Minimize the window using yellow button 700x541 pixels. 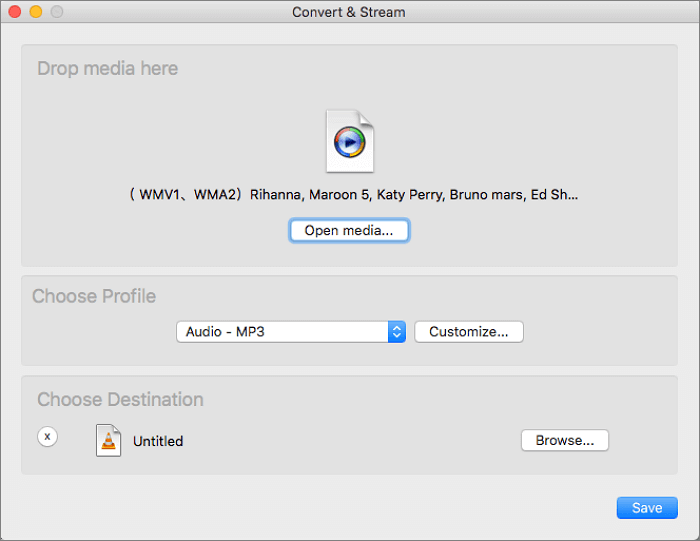pos(35,12)
